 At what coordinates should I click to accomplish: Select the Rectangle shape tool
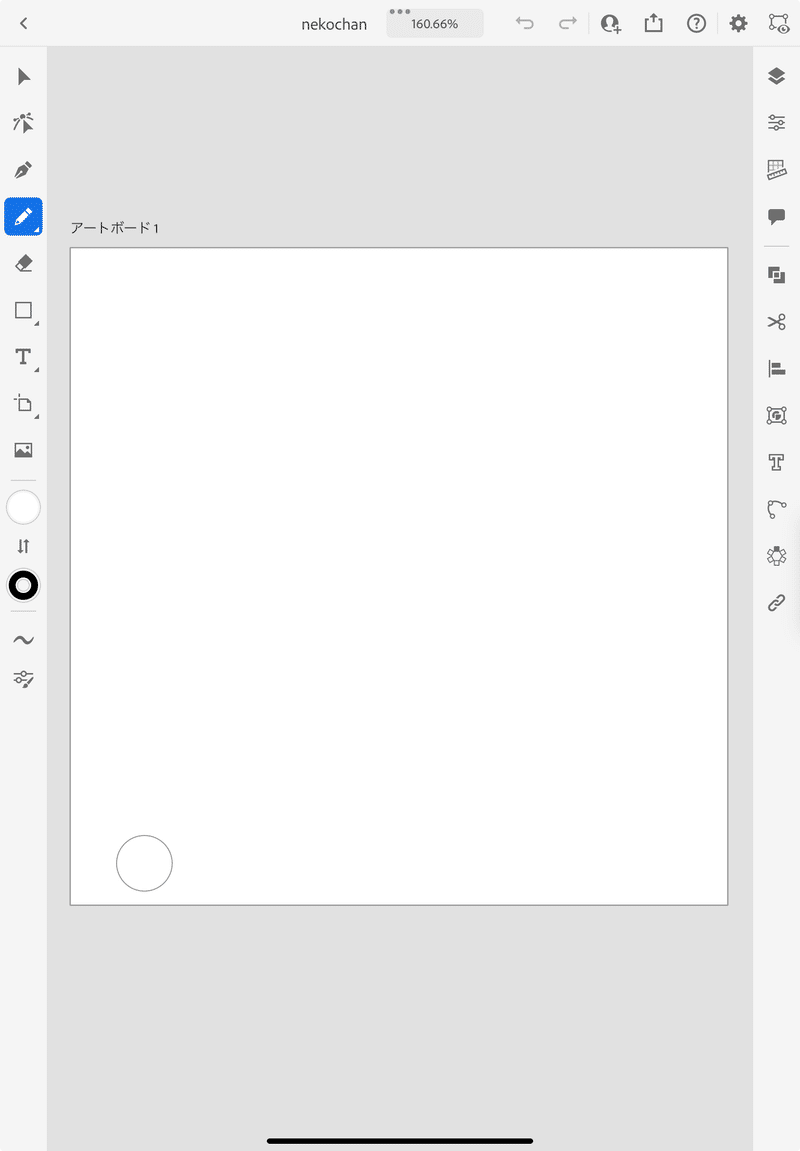23,311
